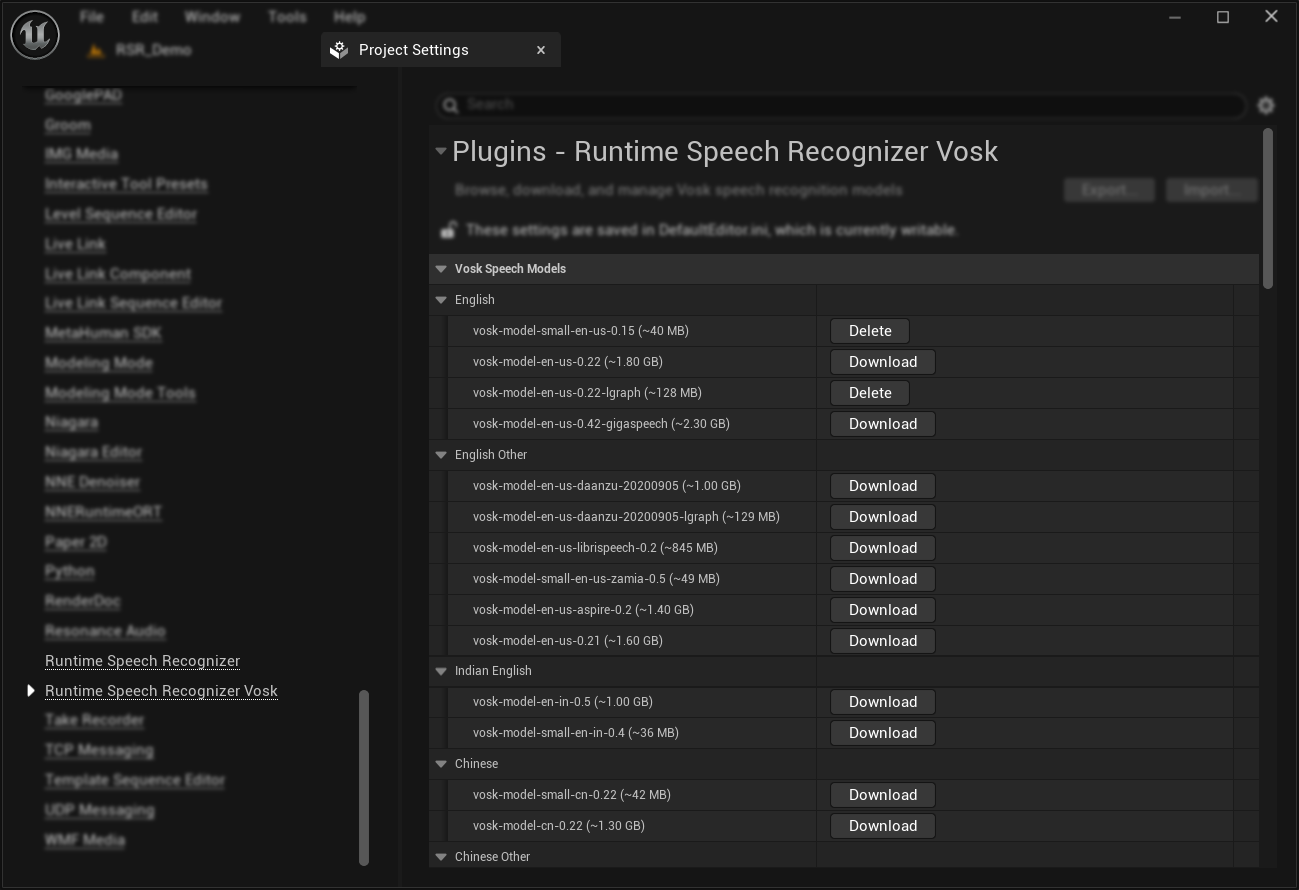Open the NNE Denoiser settings
The image size is (1299, 890).
click(92, 482)
